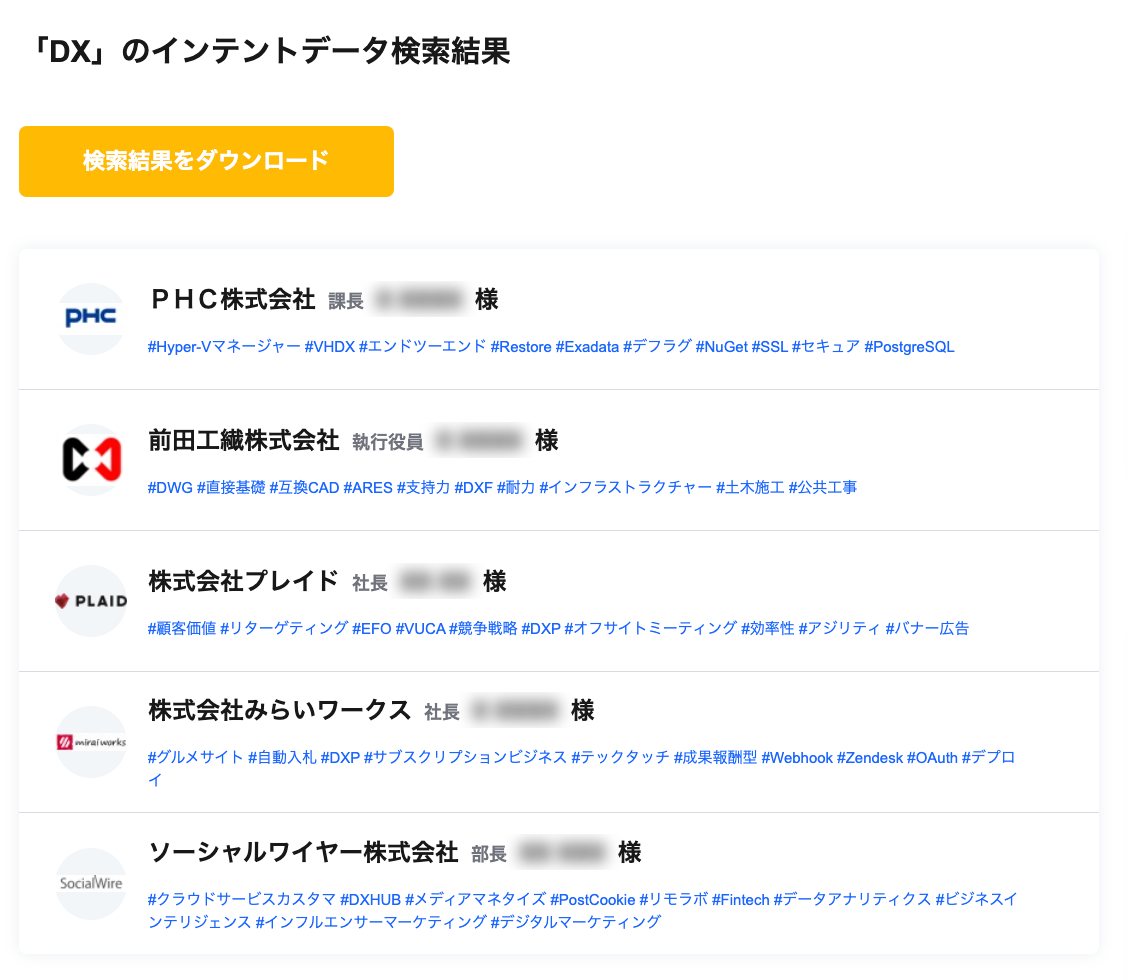The image size is (1128, 980).
Task: Select the #バナー広告 hashtag
Action: click(927, 629)
